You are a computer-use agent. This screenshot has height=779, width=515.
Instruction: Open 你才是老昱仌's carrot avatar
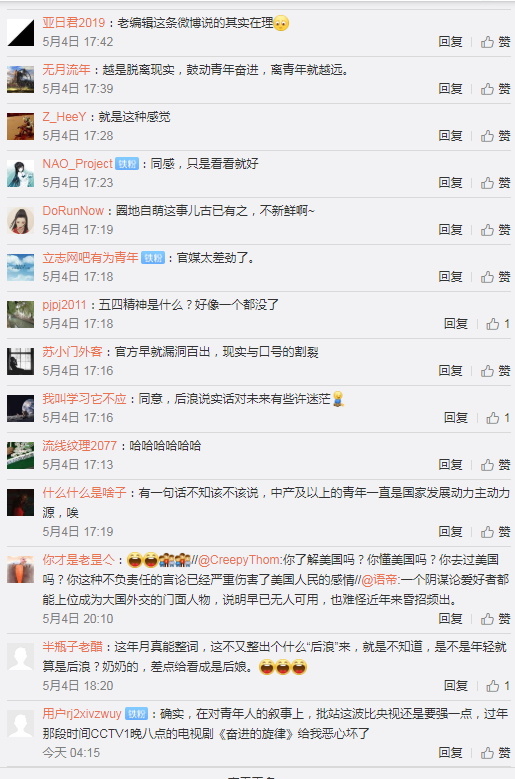click(20, 570)
